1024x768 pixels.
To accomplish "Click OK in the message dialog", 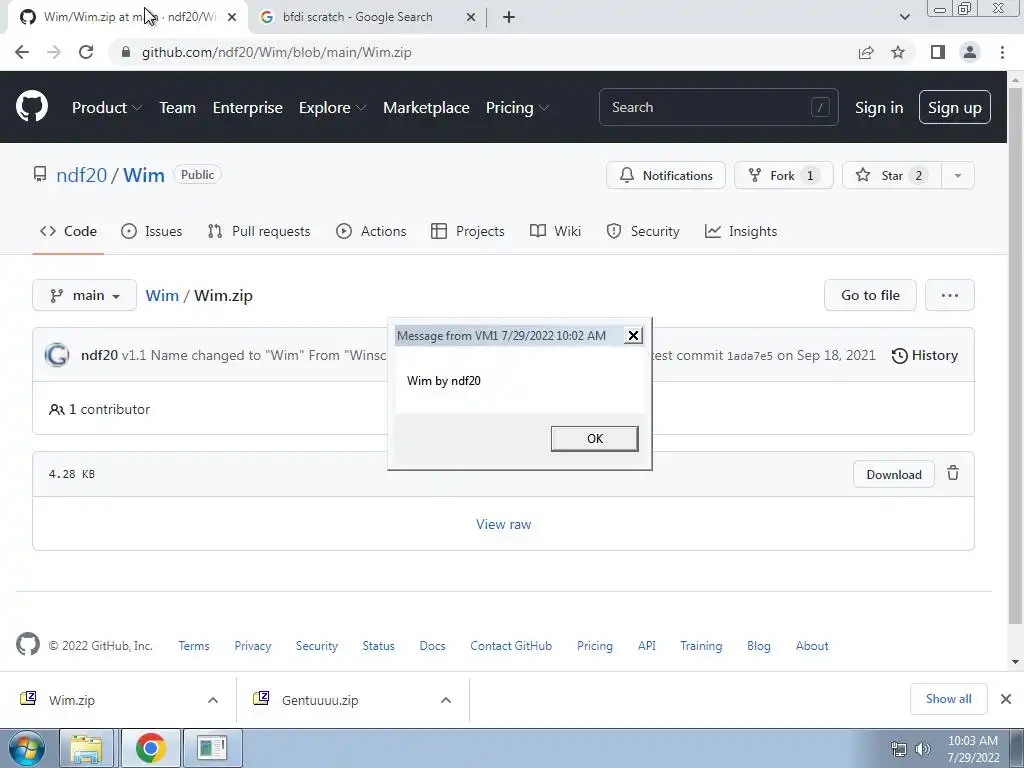I will [594, 438].
